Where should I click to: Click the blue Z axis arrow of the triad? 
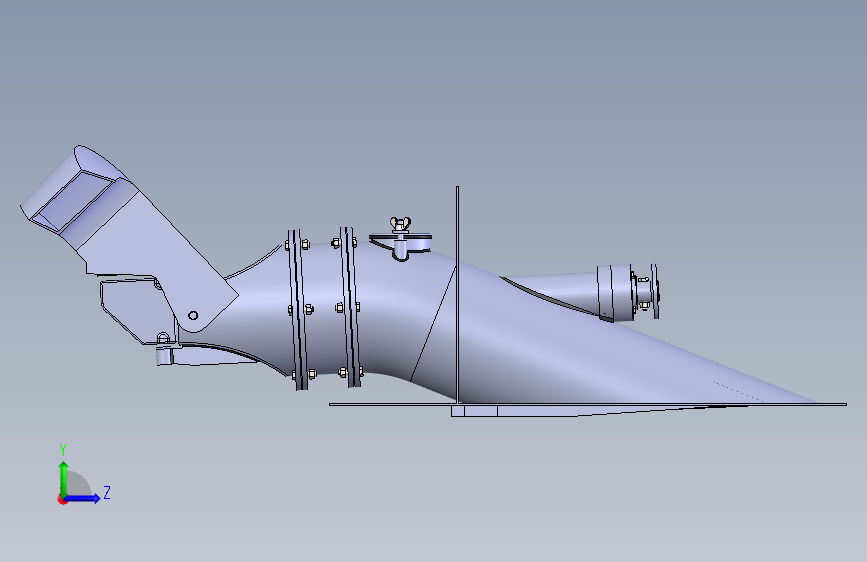[x=83, y=498]
